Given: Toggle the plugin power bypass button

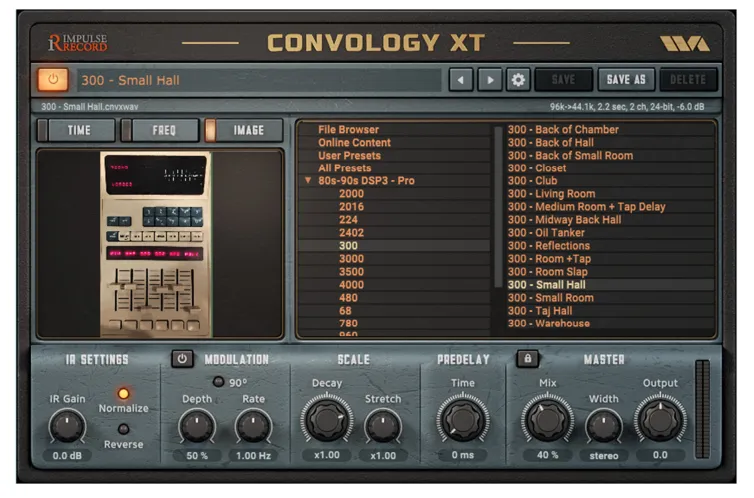Looking at the screenshot, I should [x=53, y=79].
